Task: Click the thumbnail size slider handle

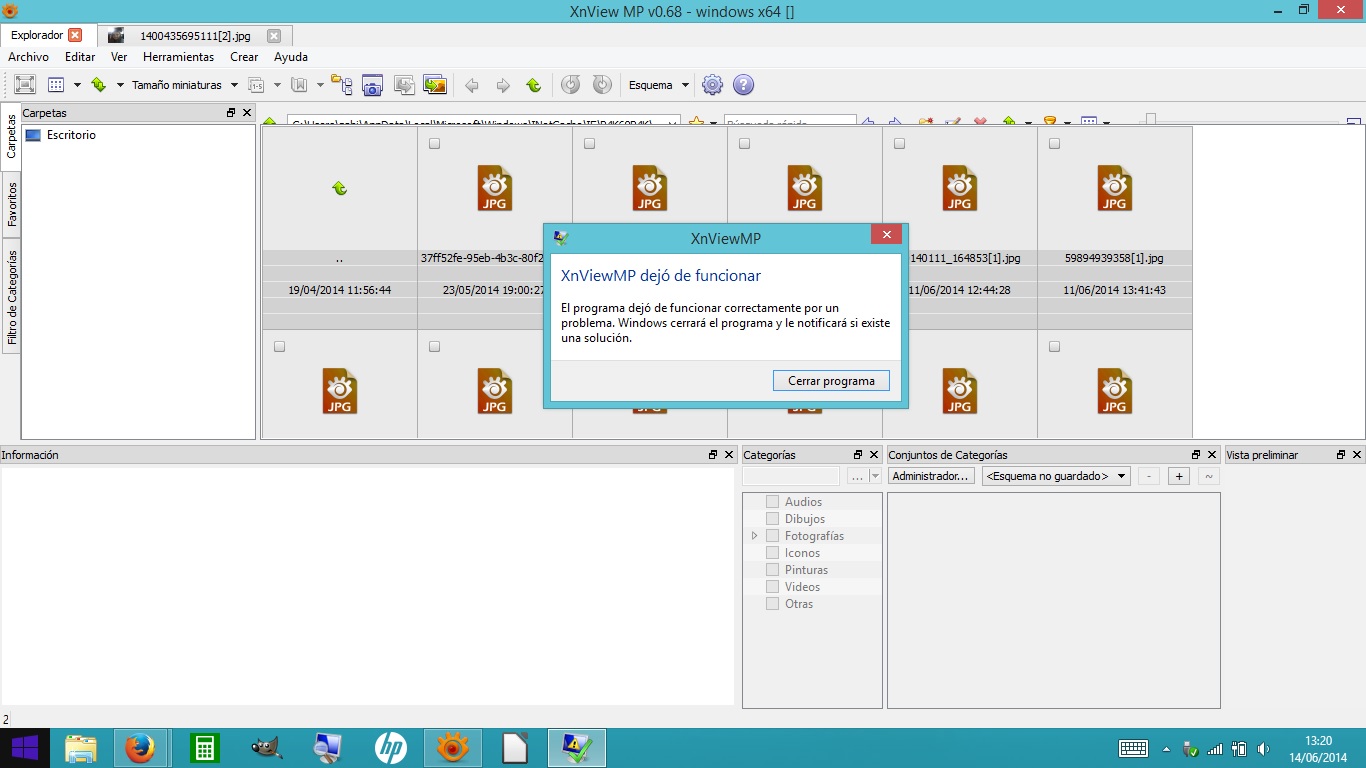Action: tap(1151, 120)
